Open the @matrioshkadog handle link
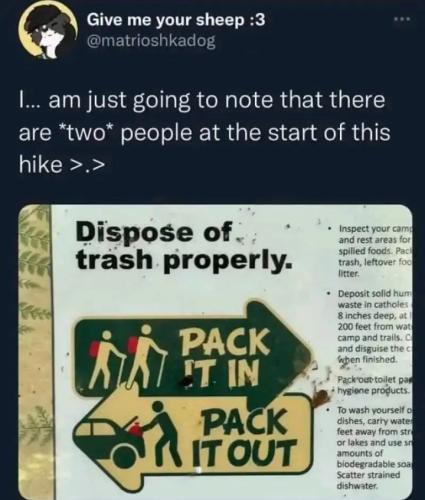425x500 pixels. click(x=151, y=41)
